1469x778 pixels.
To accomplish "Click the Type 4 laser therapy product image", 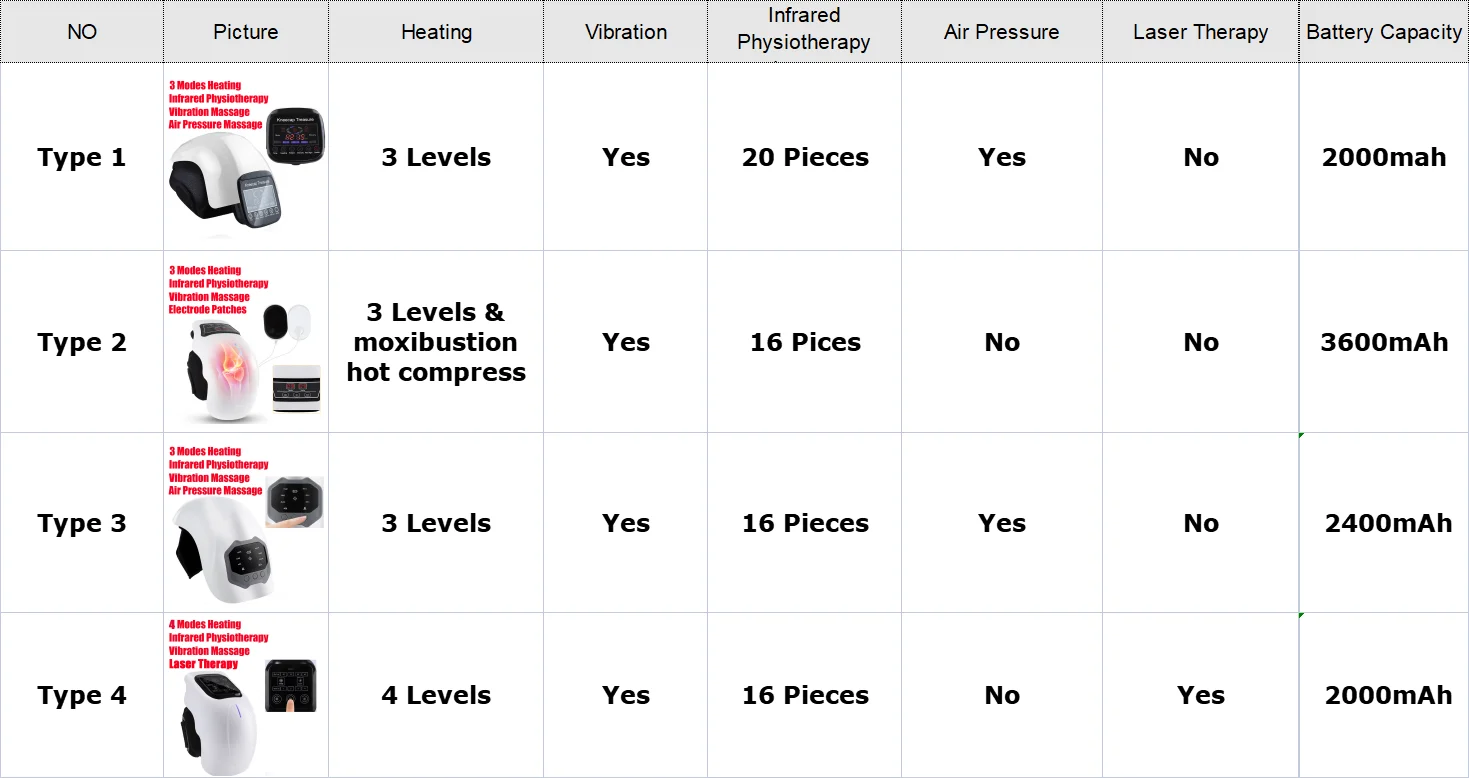I will tap(246, 696).
